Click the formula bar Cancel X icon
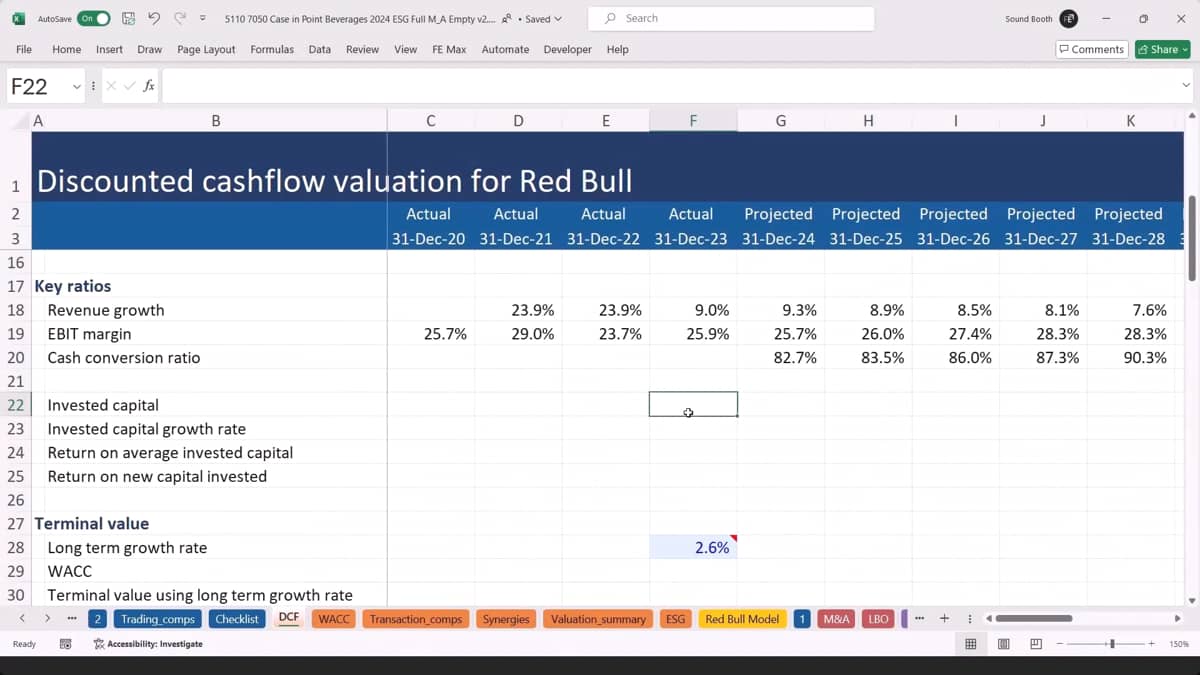Image resolution: width=1200 pixels, height=675 pixels. [111, 86]
